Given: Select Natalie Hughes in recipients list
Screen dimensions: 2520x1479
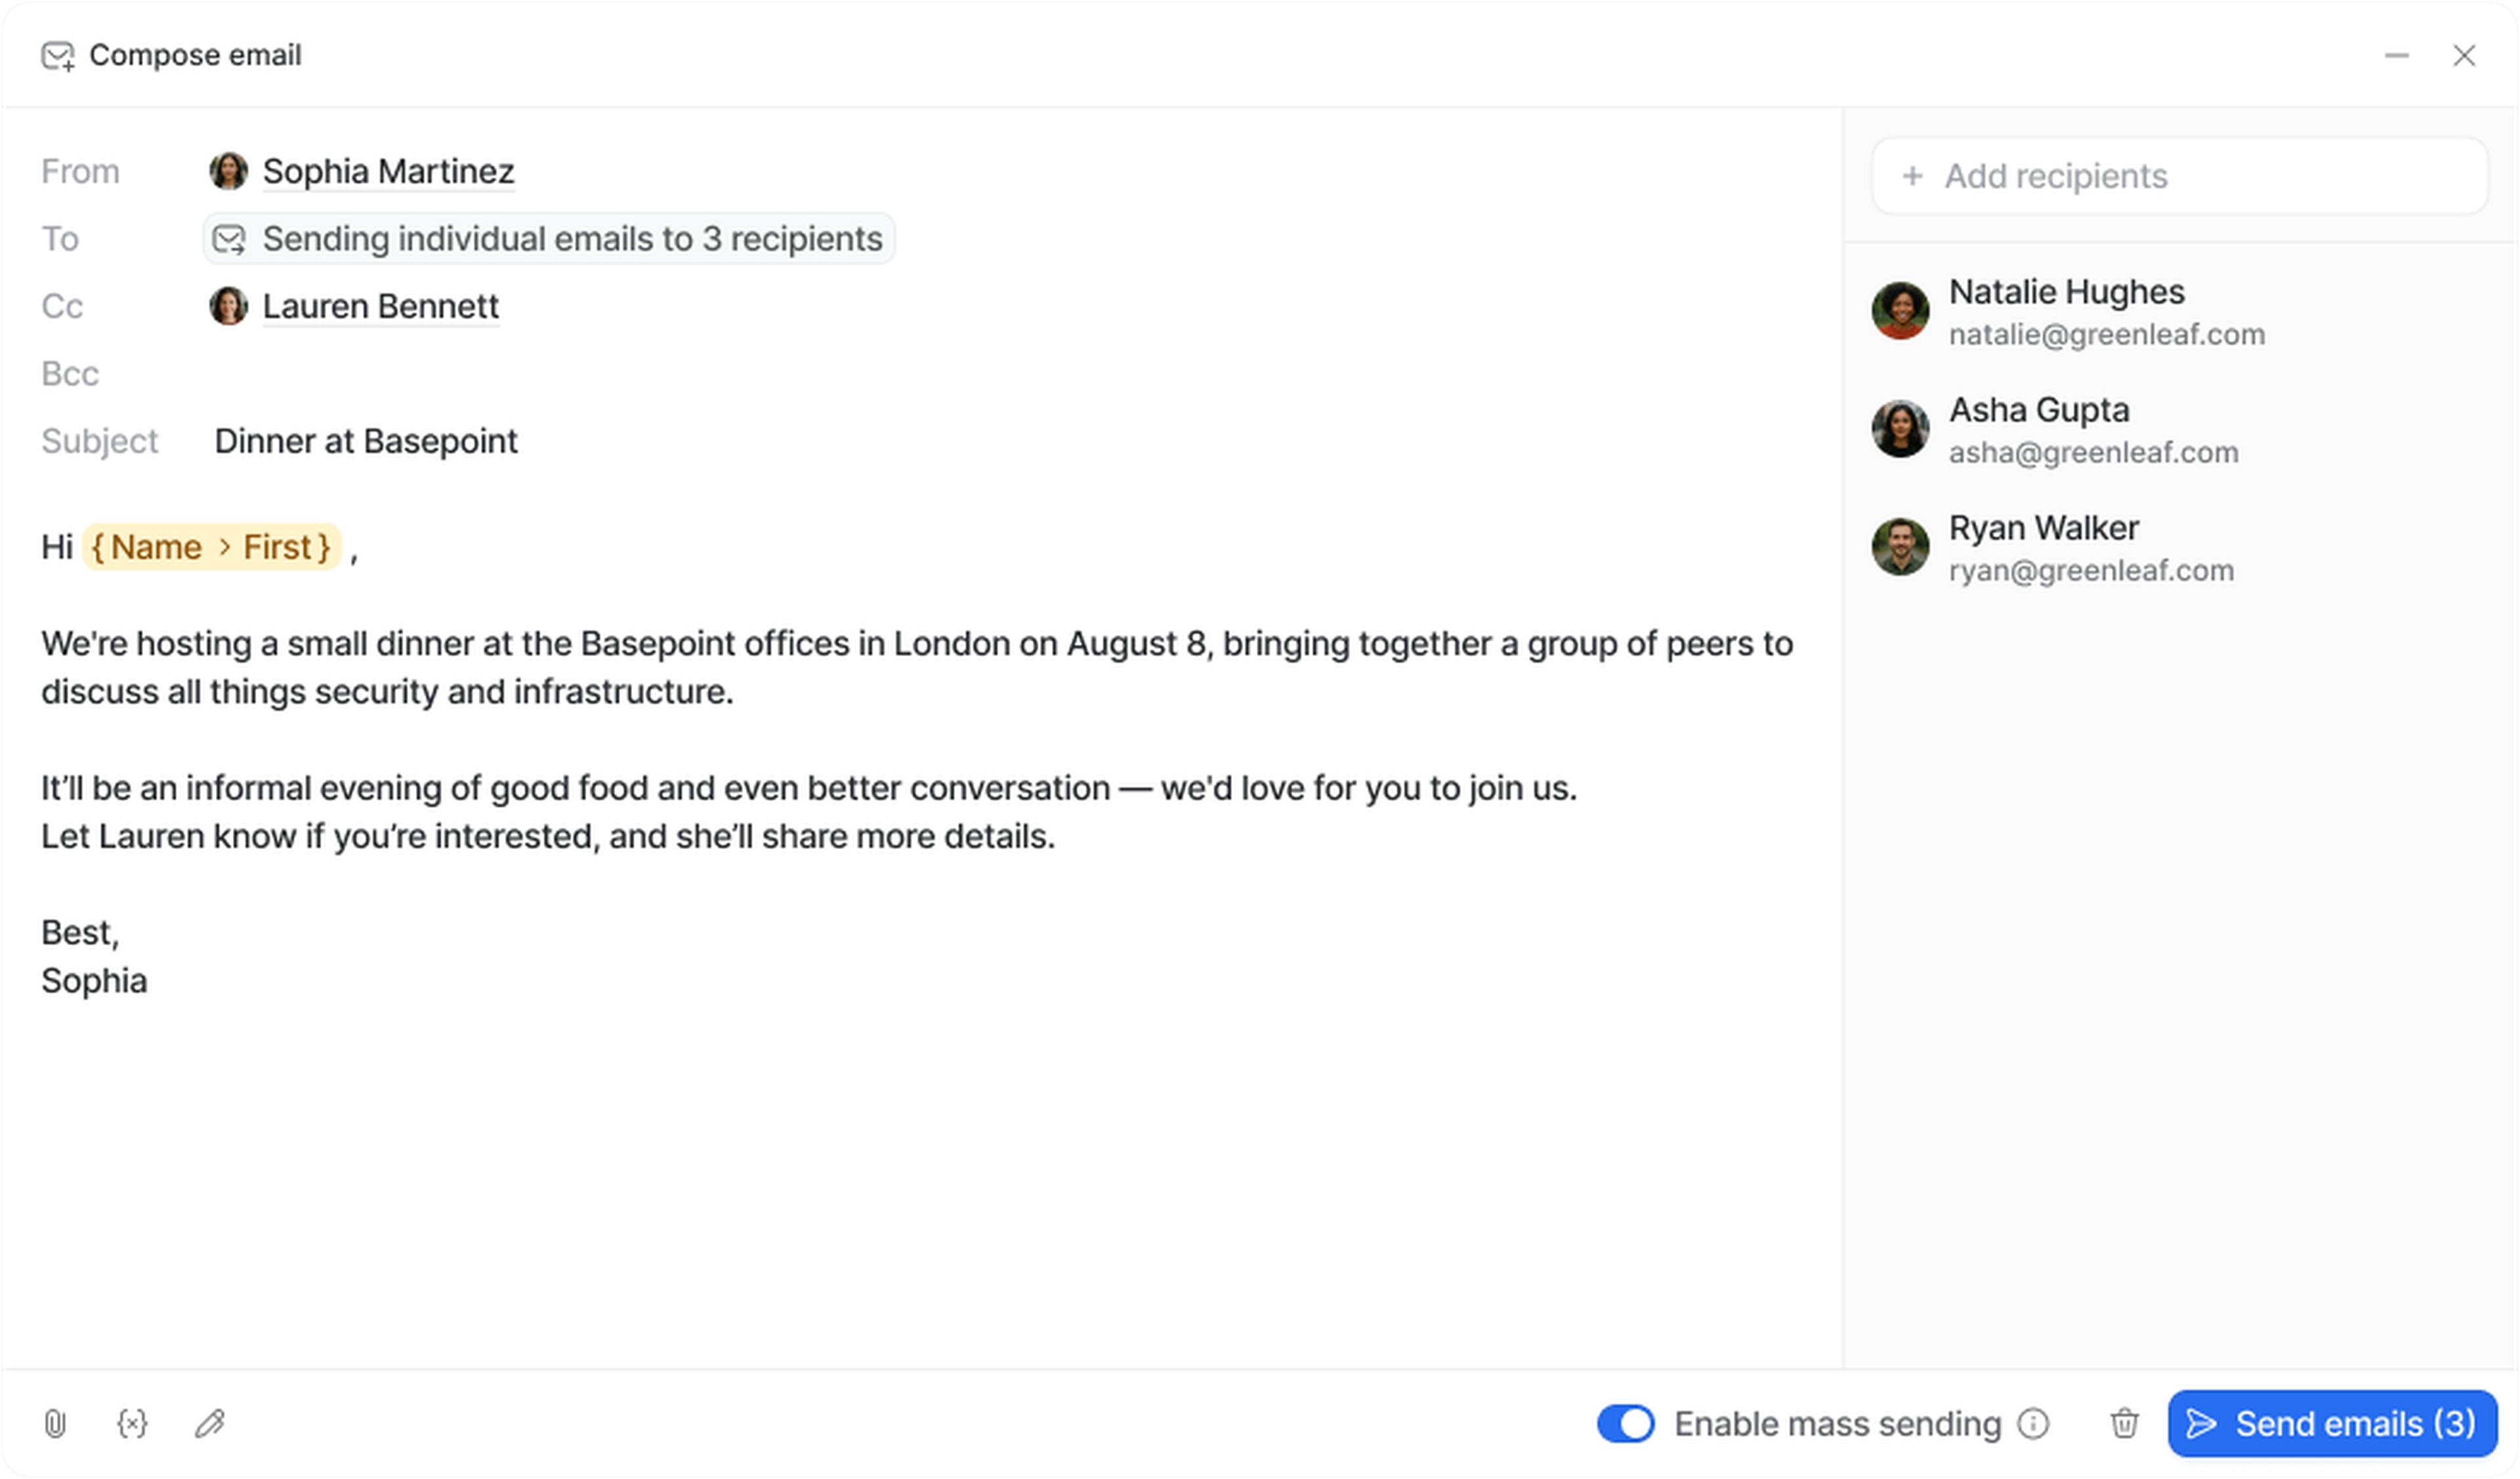Looking at the screenshot, I should point(2066,292).
